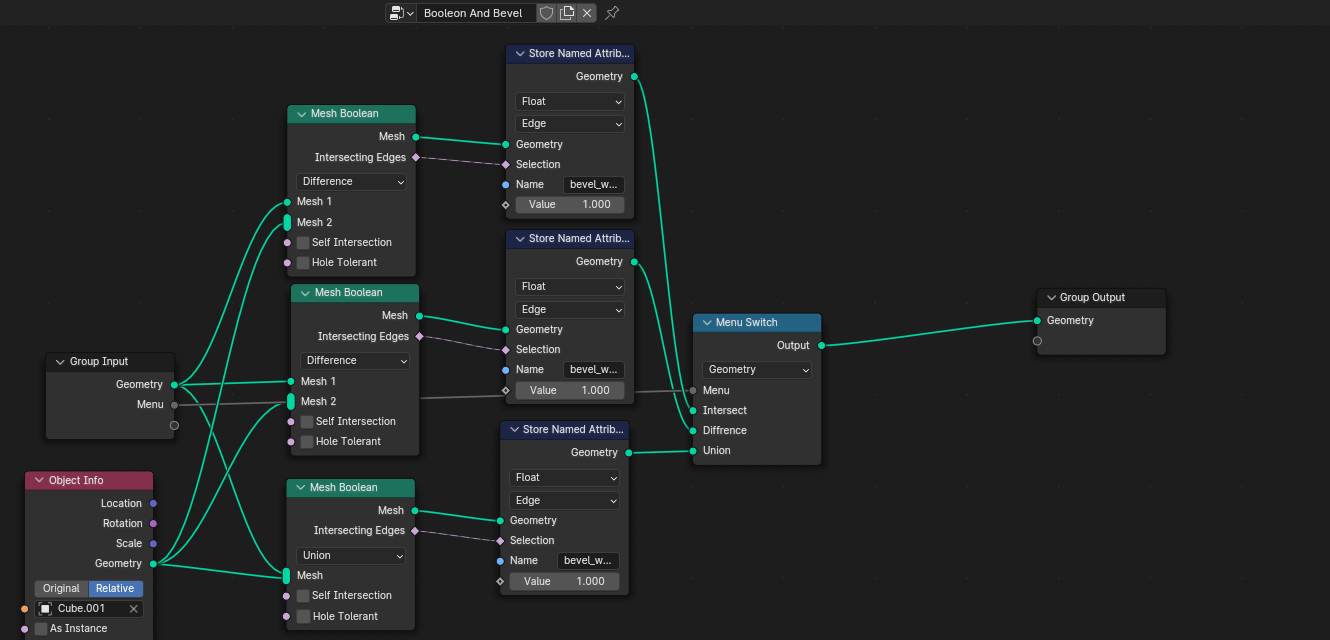Click the object icon beside Cube.001
The height and width of the screenshot is (640, 1330).
point(45,608)
